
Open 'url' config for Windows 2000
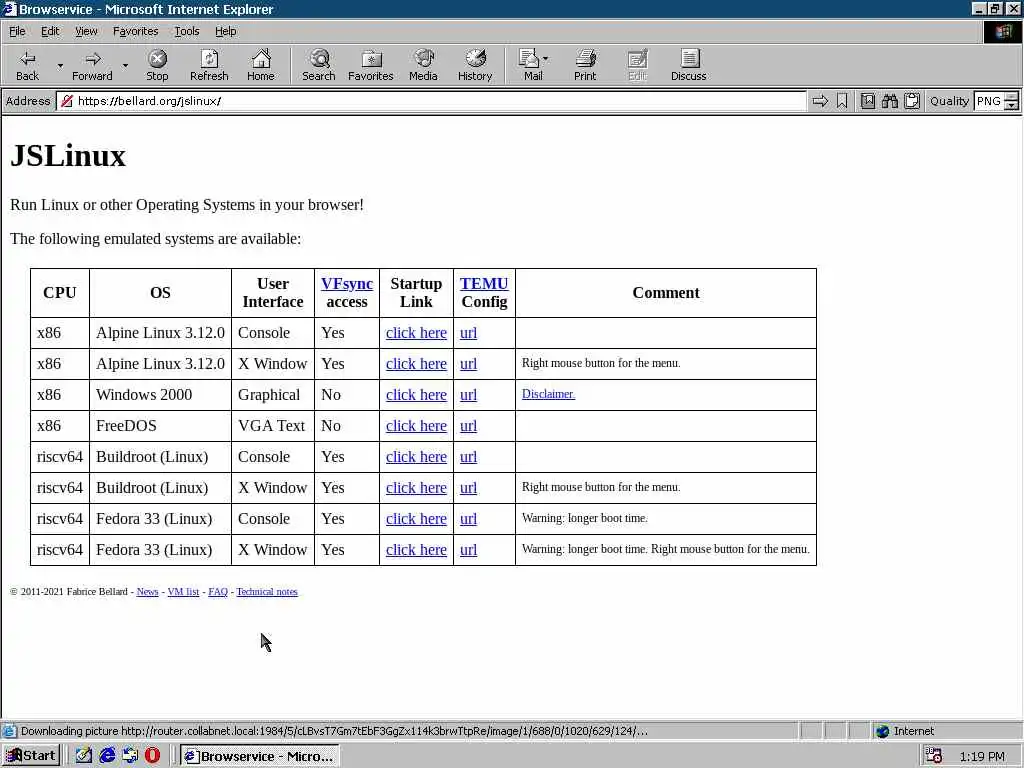(468, 395)
